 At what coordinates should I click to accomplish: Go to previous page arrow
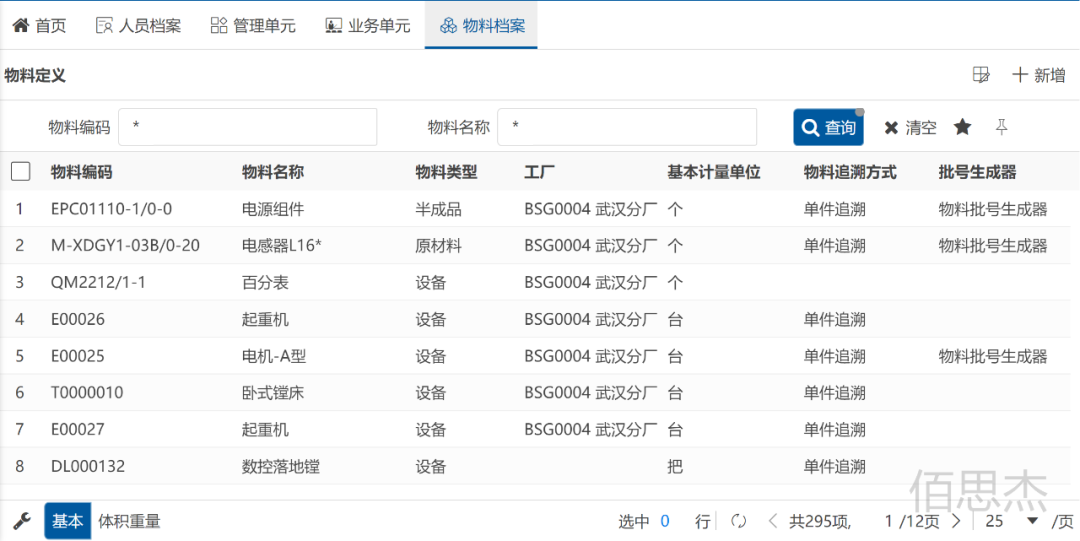[x=772, y=521]
